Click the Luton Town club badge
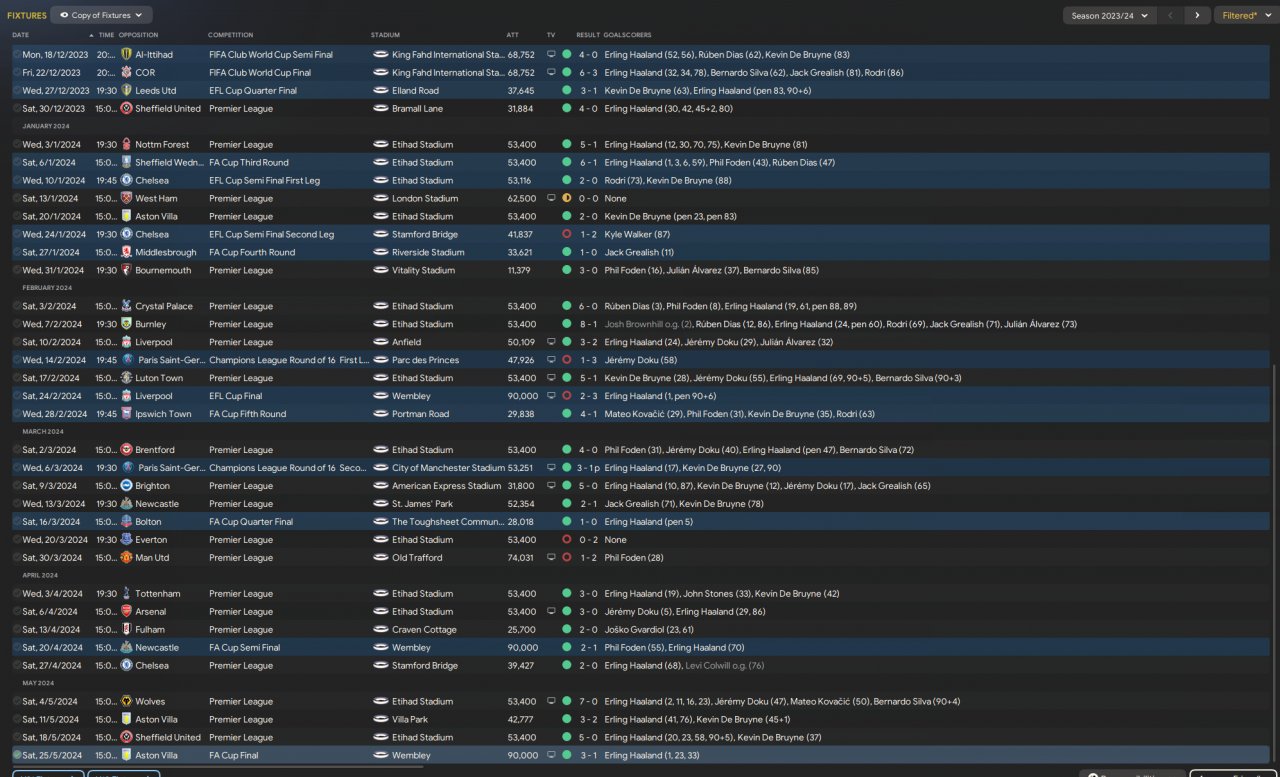Image resolution: width=1280 pixels, height=777 pixels. (127, 379)
